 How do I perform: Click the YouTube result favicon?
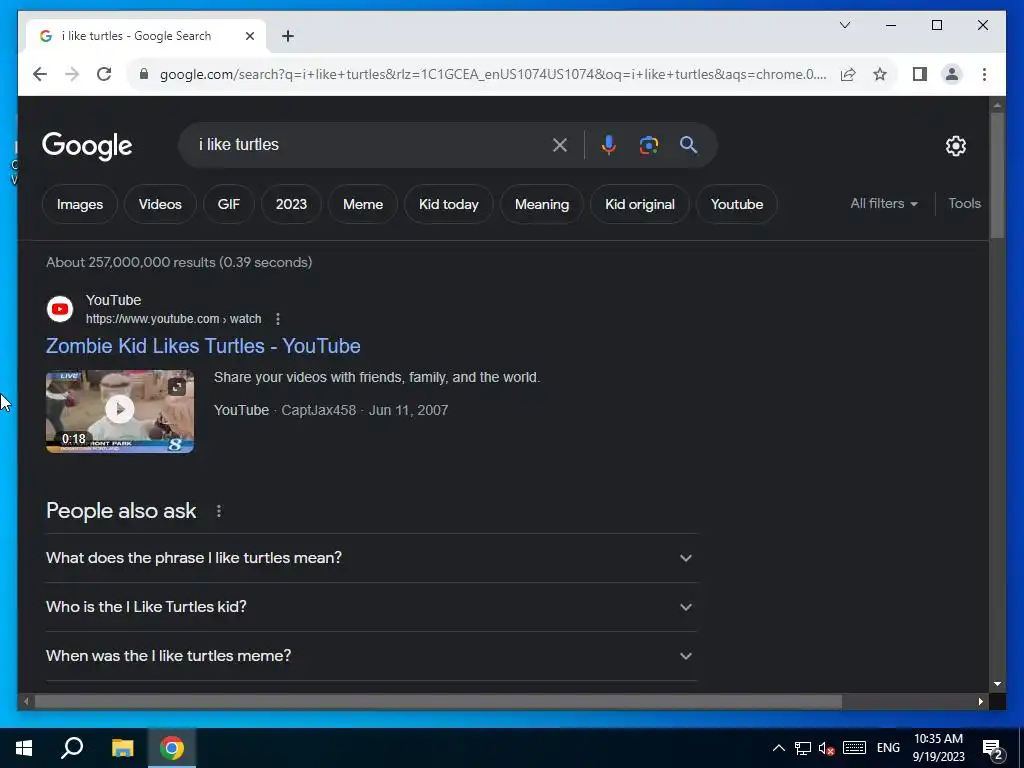pos(60,309)
